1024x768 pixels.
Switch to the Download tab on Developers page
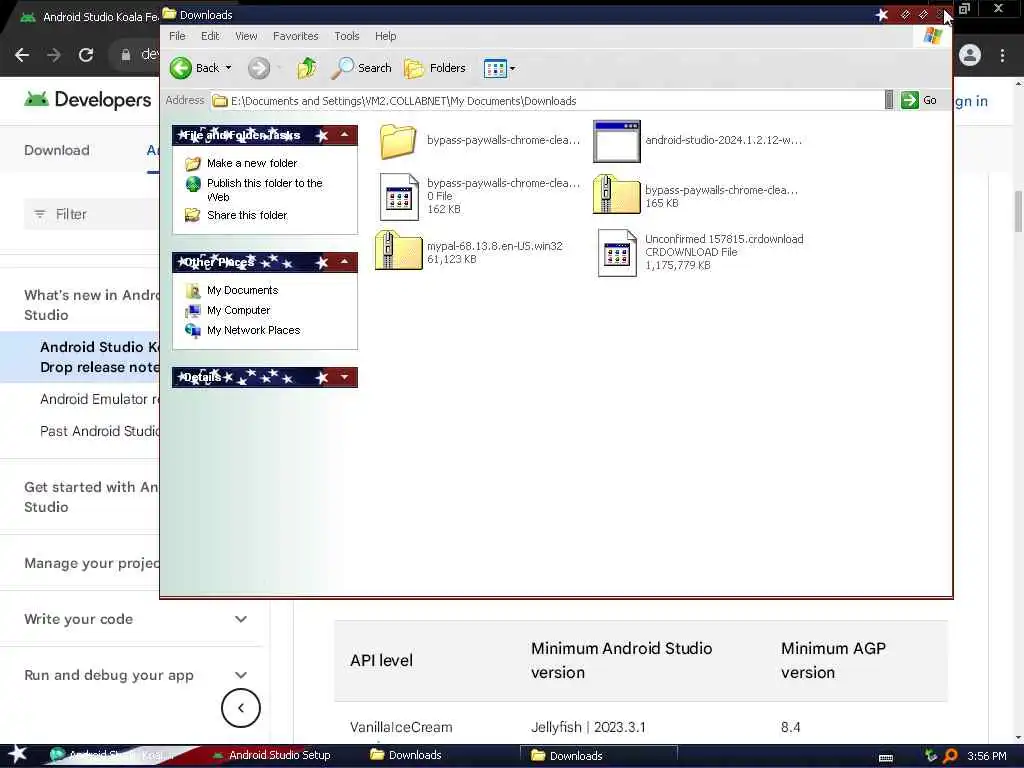(x=57, y=150)
